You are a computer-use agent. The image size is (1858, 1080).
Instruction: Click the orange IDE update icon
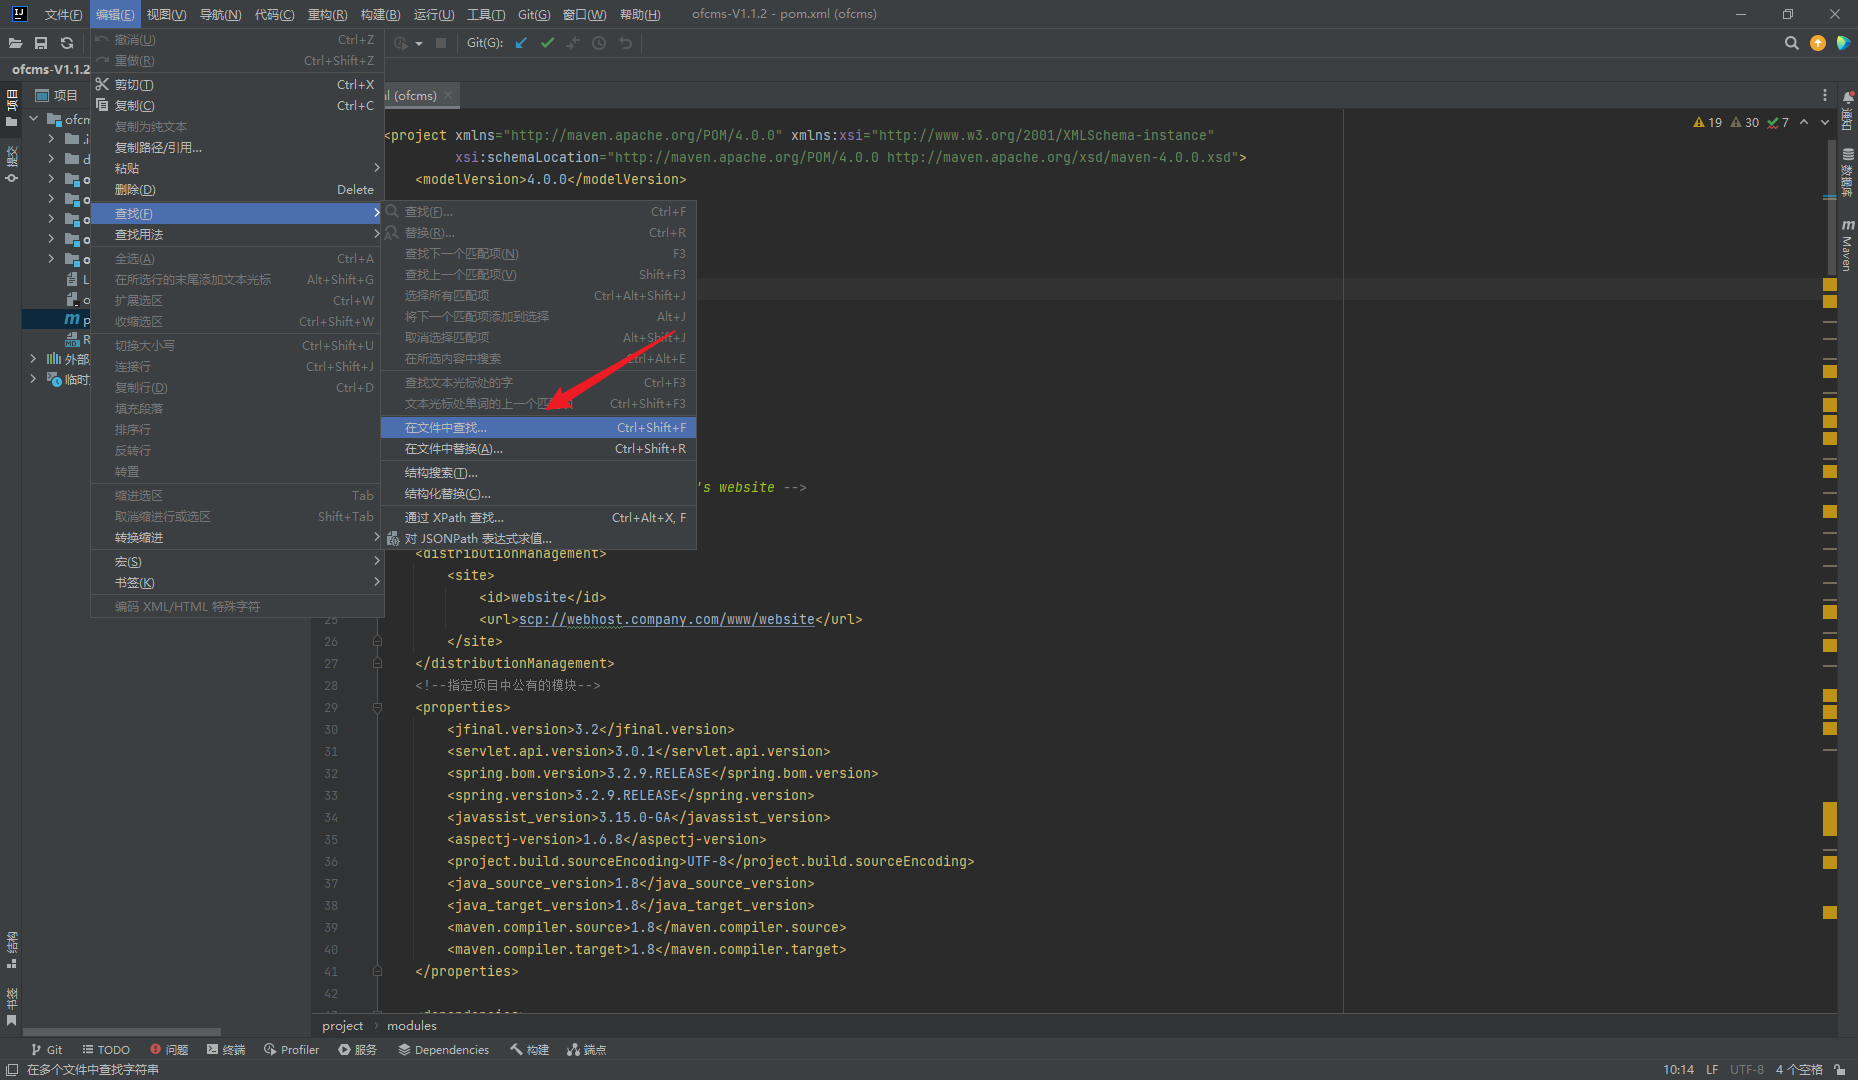click(1818, 43)
